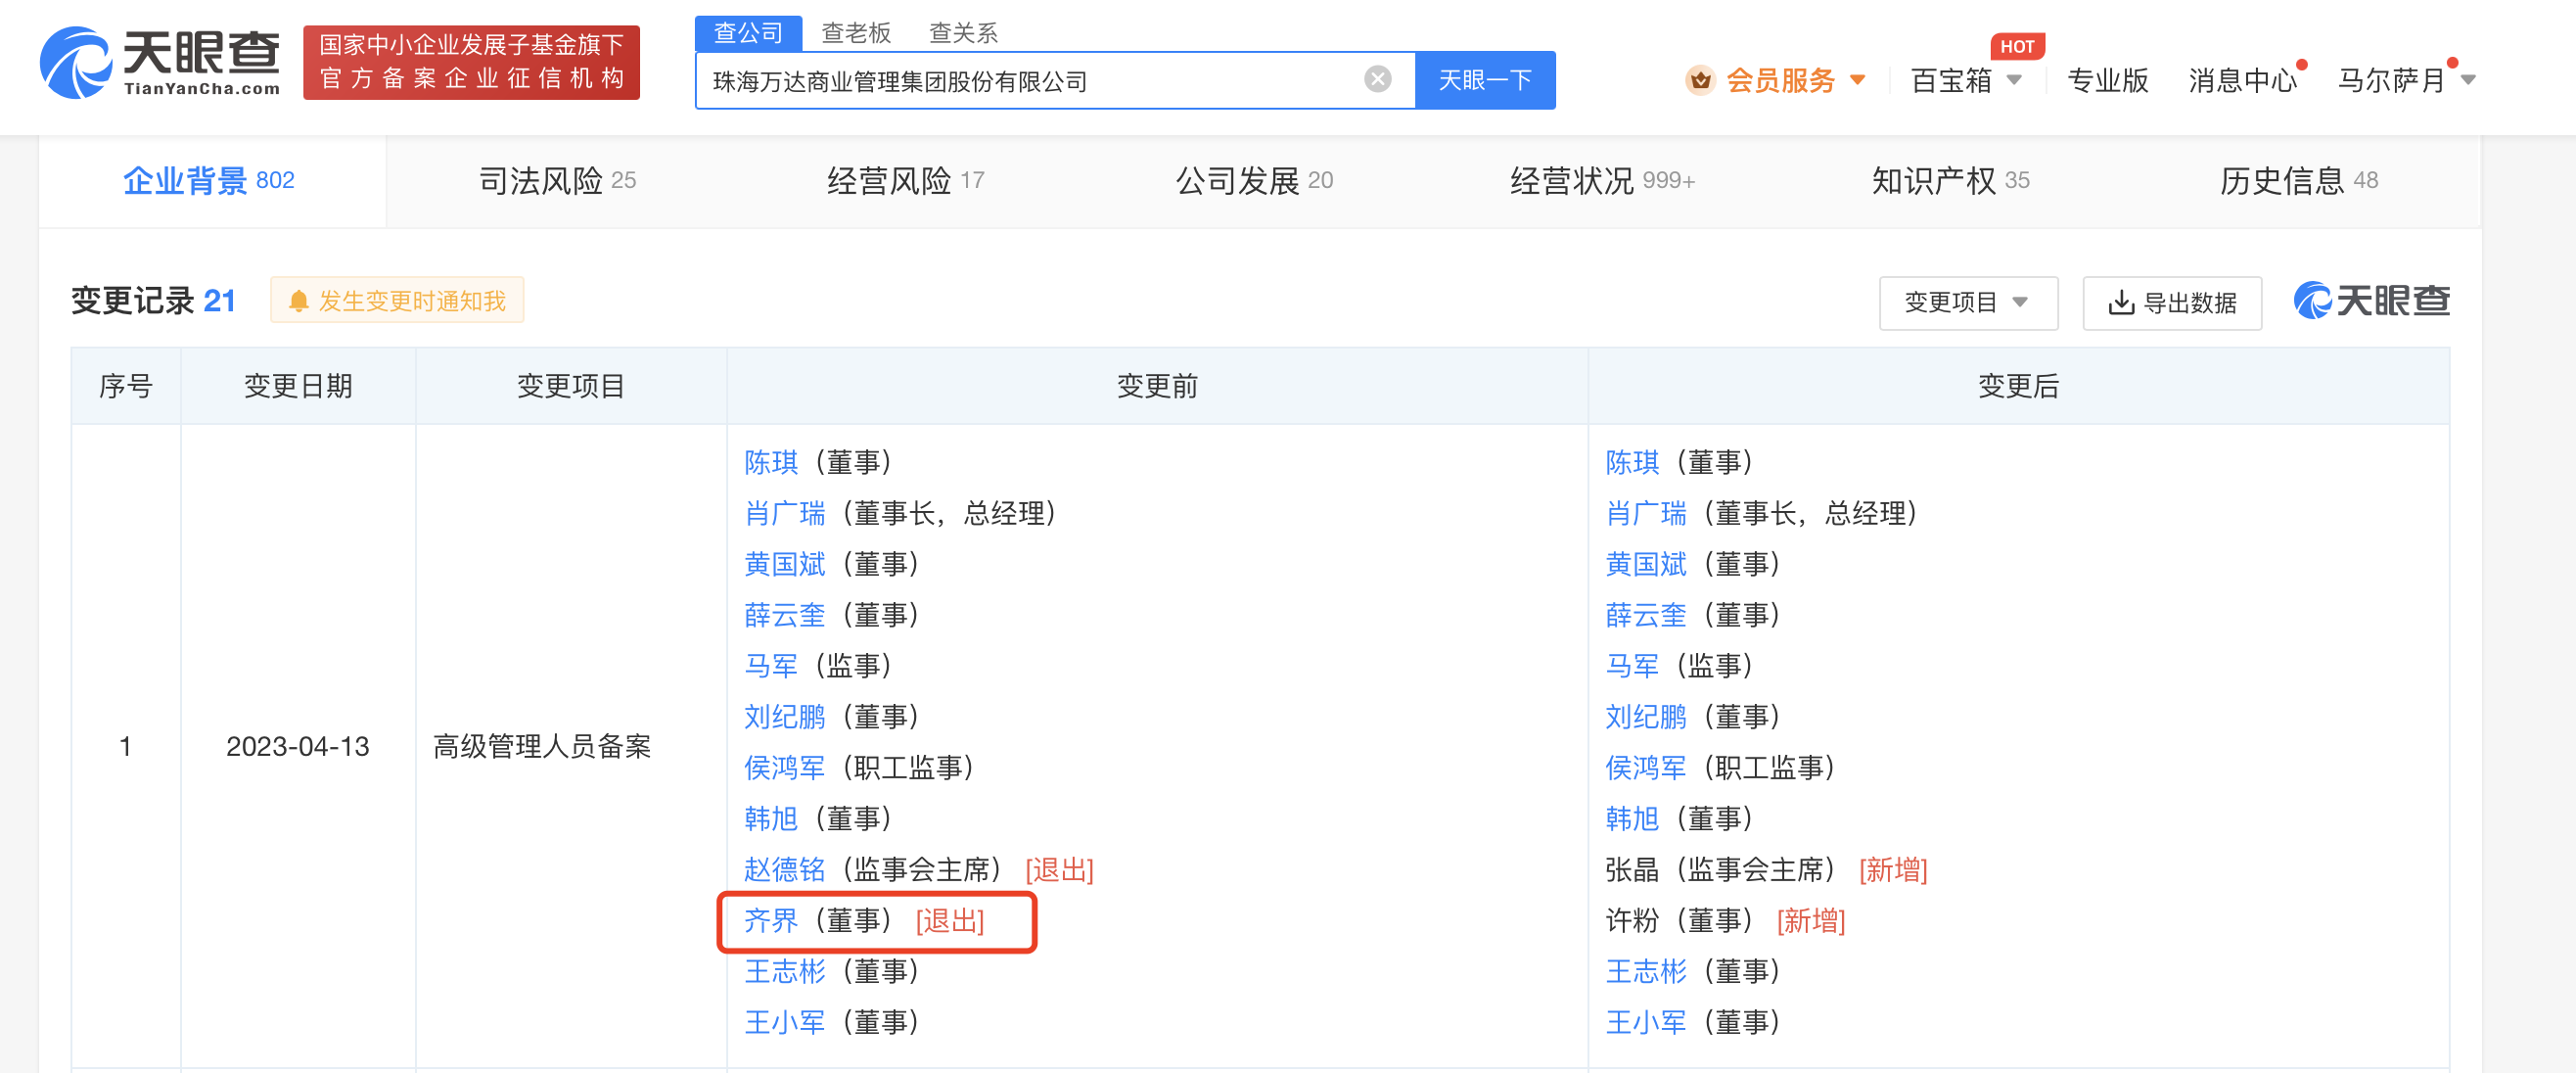Open 侯鸿军 link in 变更前 column
This screenshot has height=1073, width=2576.
click(784, 768)
